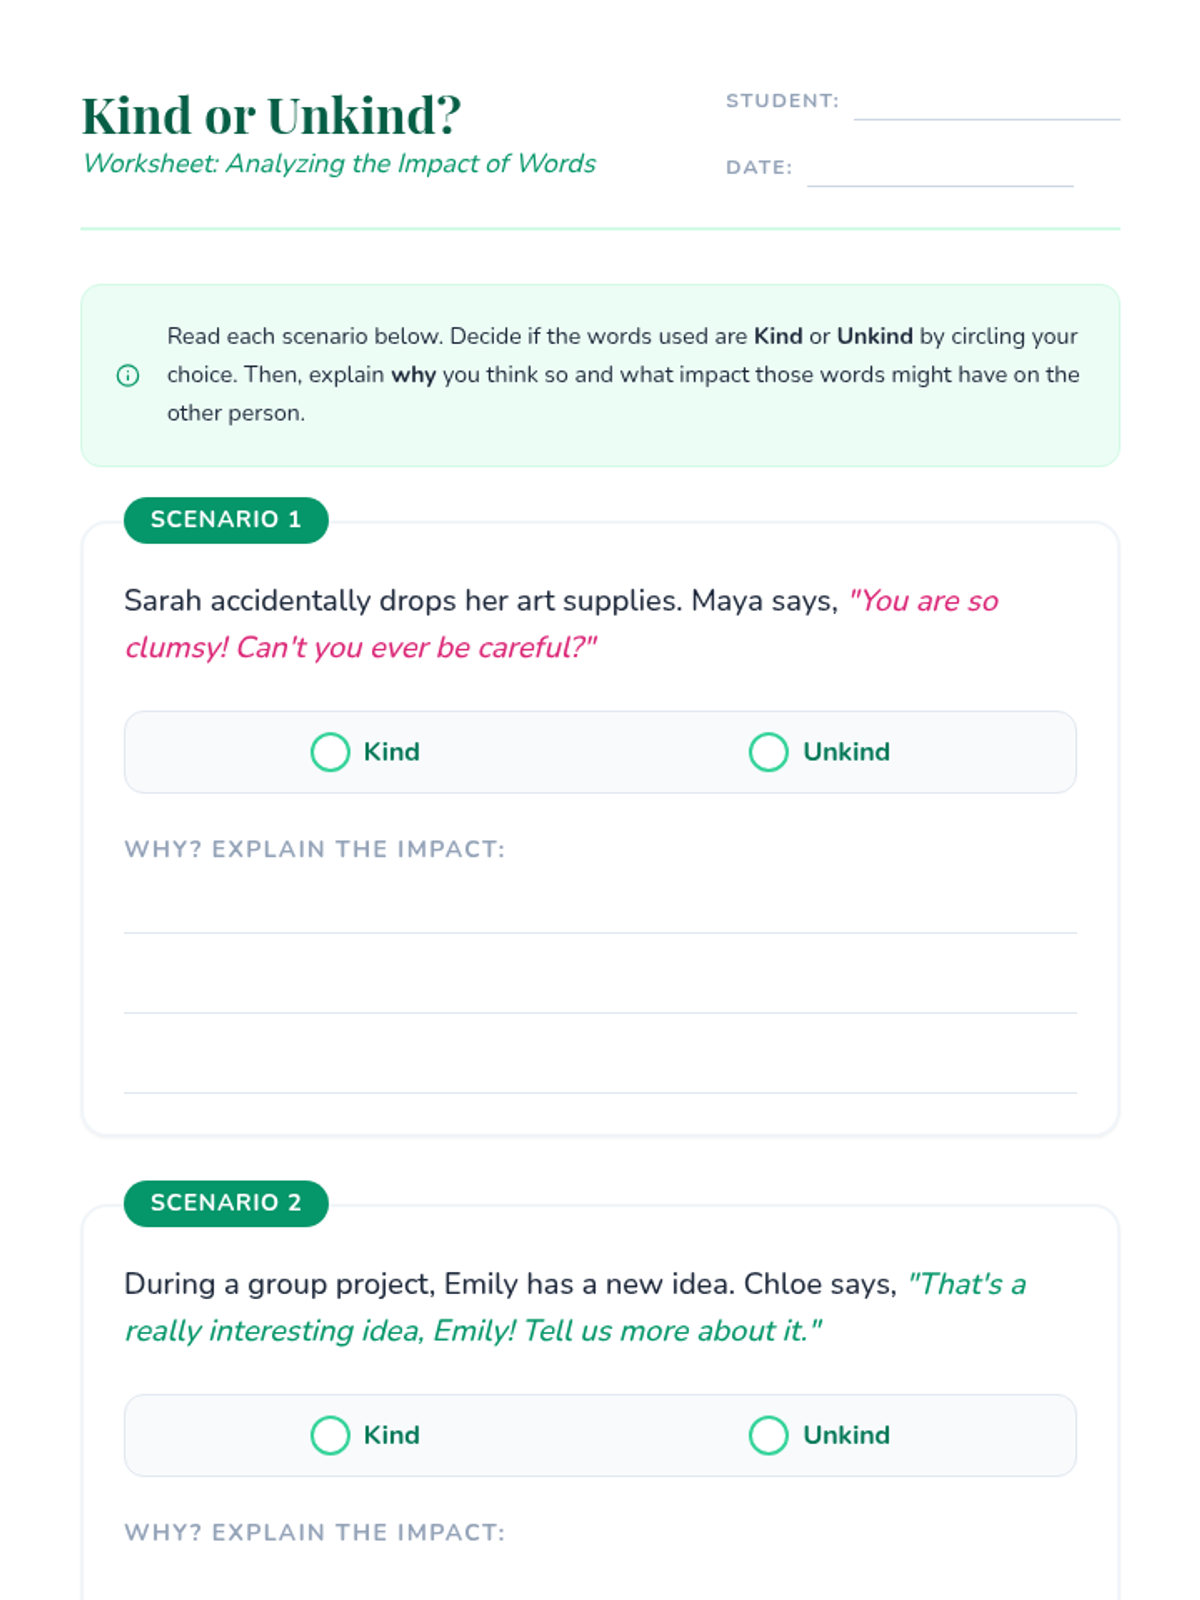Screen dimensions: 1200x1600
Task: Click the Scenario 1 badge
Action: coord(226,520)
